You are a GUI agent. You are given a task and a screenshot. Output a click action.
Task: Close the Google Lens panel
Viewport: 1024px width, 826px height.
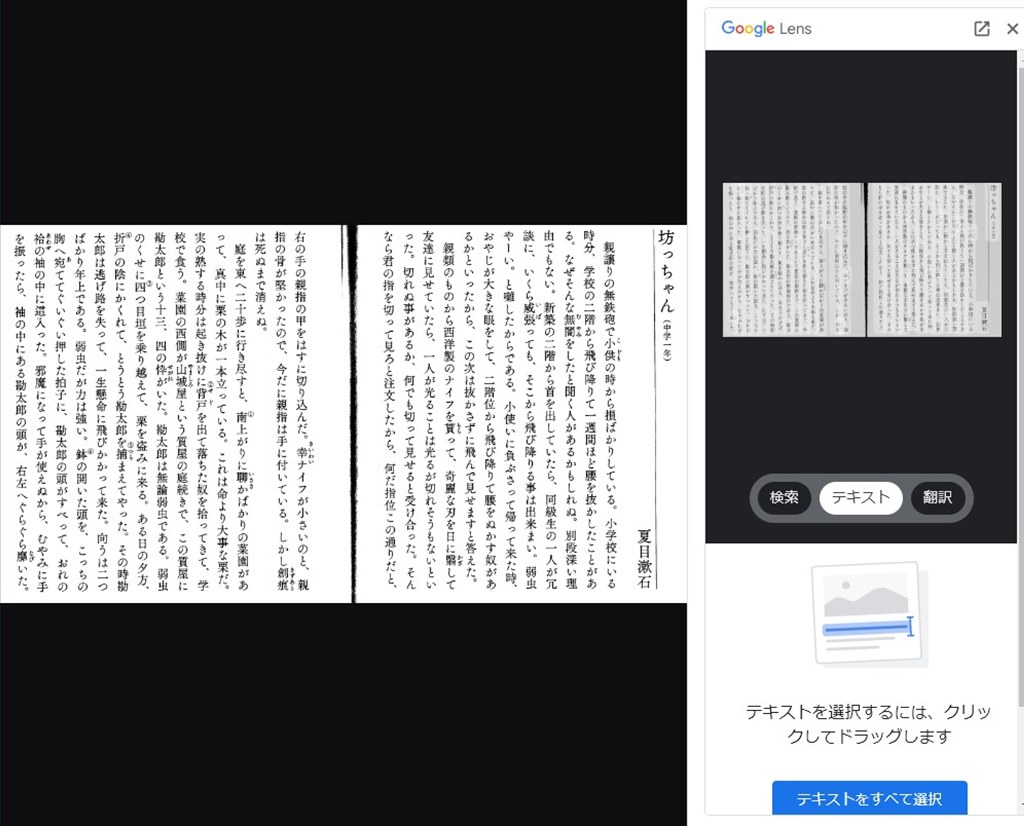[x=1012, y=29]
